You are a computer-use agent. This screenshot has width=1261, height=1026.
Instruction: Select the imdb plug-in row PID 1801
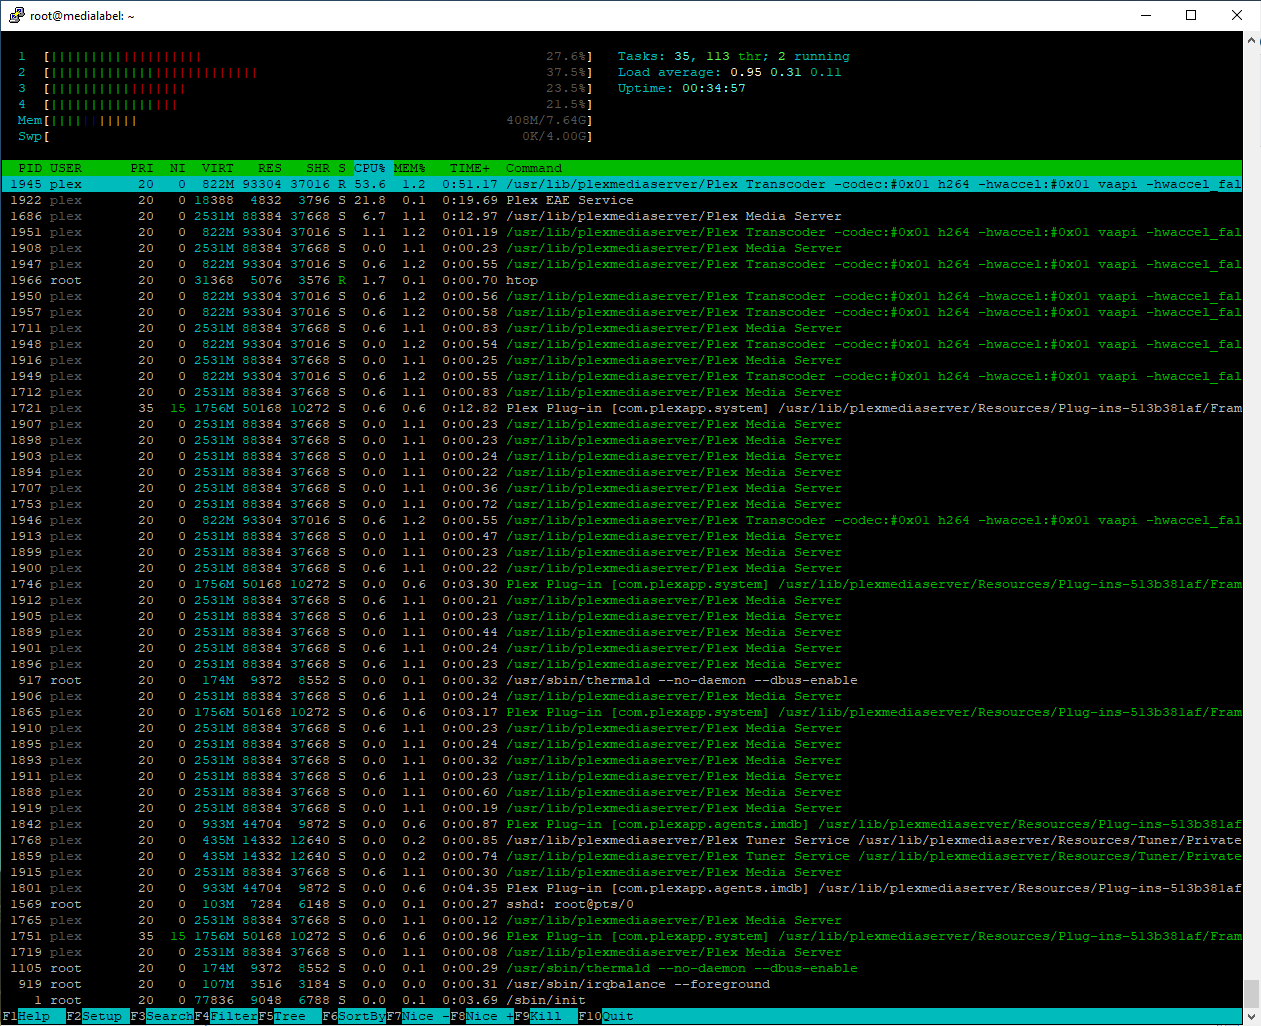click(622, 888)
